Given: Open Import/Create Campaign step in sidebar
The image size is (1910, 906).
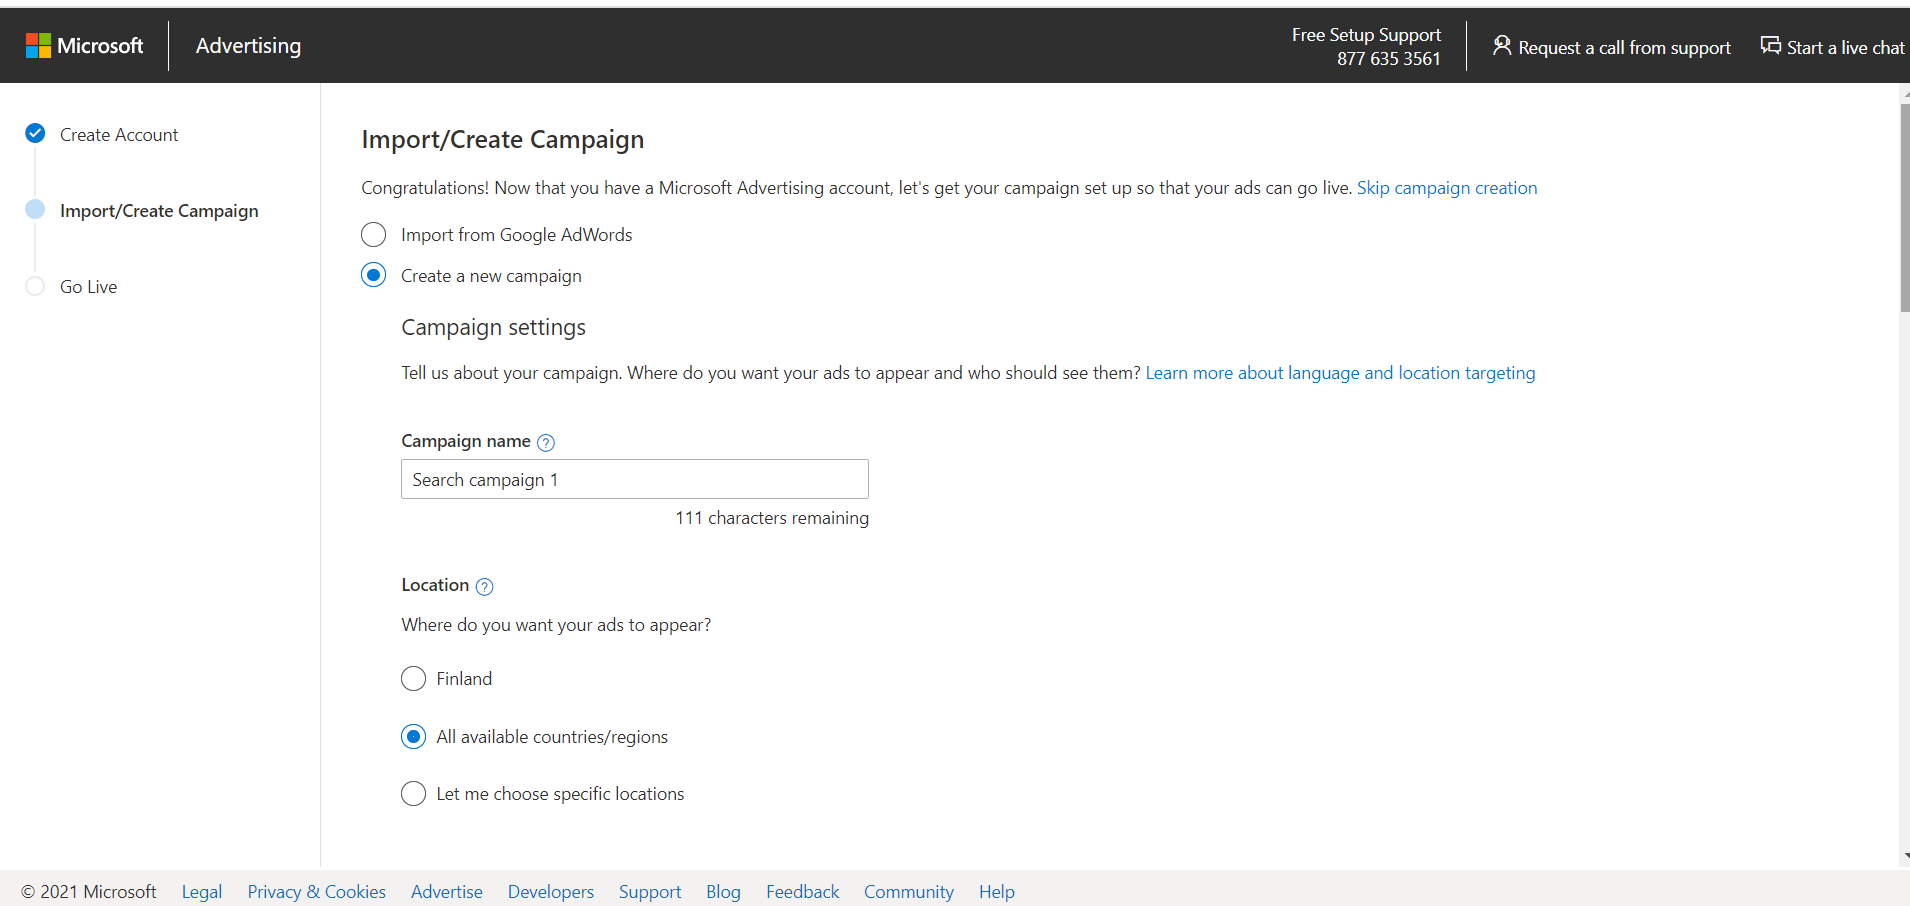Looking at the screenshot, I should tap(159, 211).
